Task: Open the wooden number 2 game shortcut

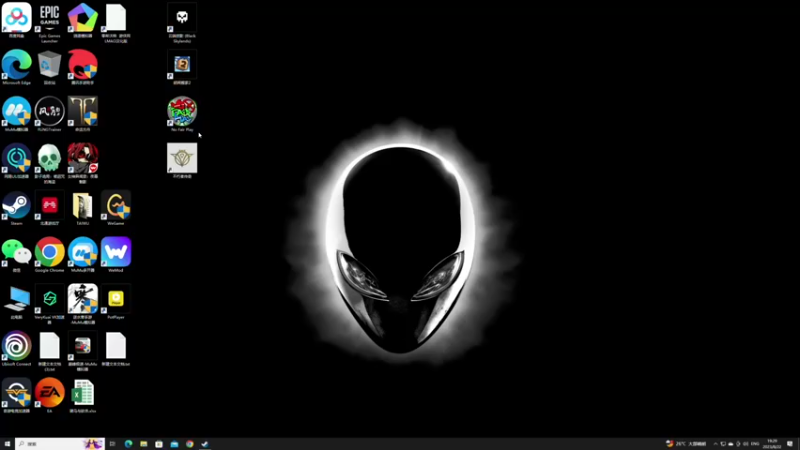Action: (182, 65)
